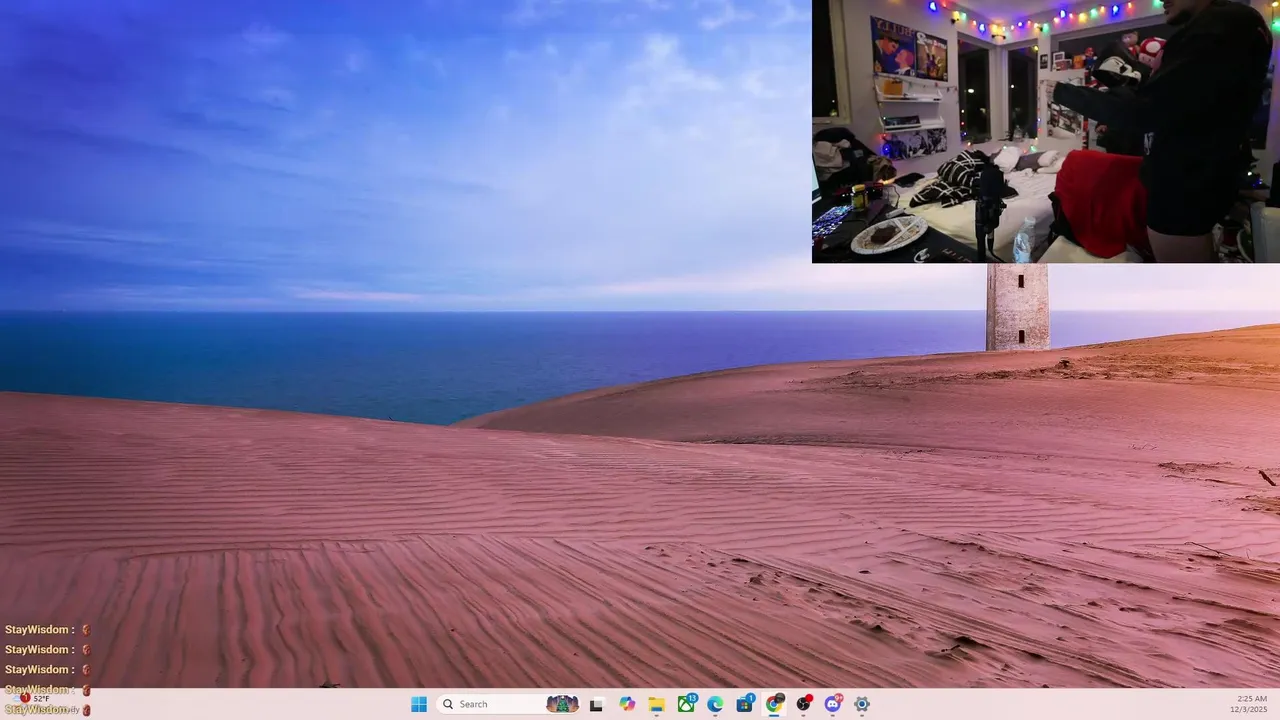Open Microsoft Store from taskbar
The height and width of the screenshot is (720, 1280).
point(745,704)
